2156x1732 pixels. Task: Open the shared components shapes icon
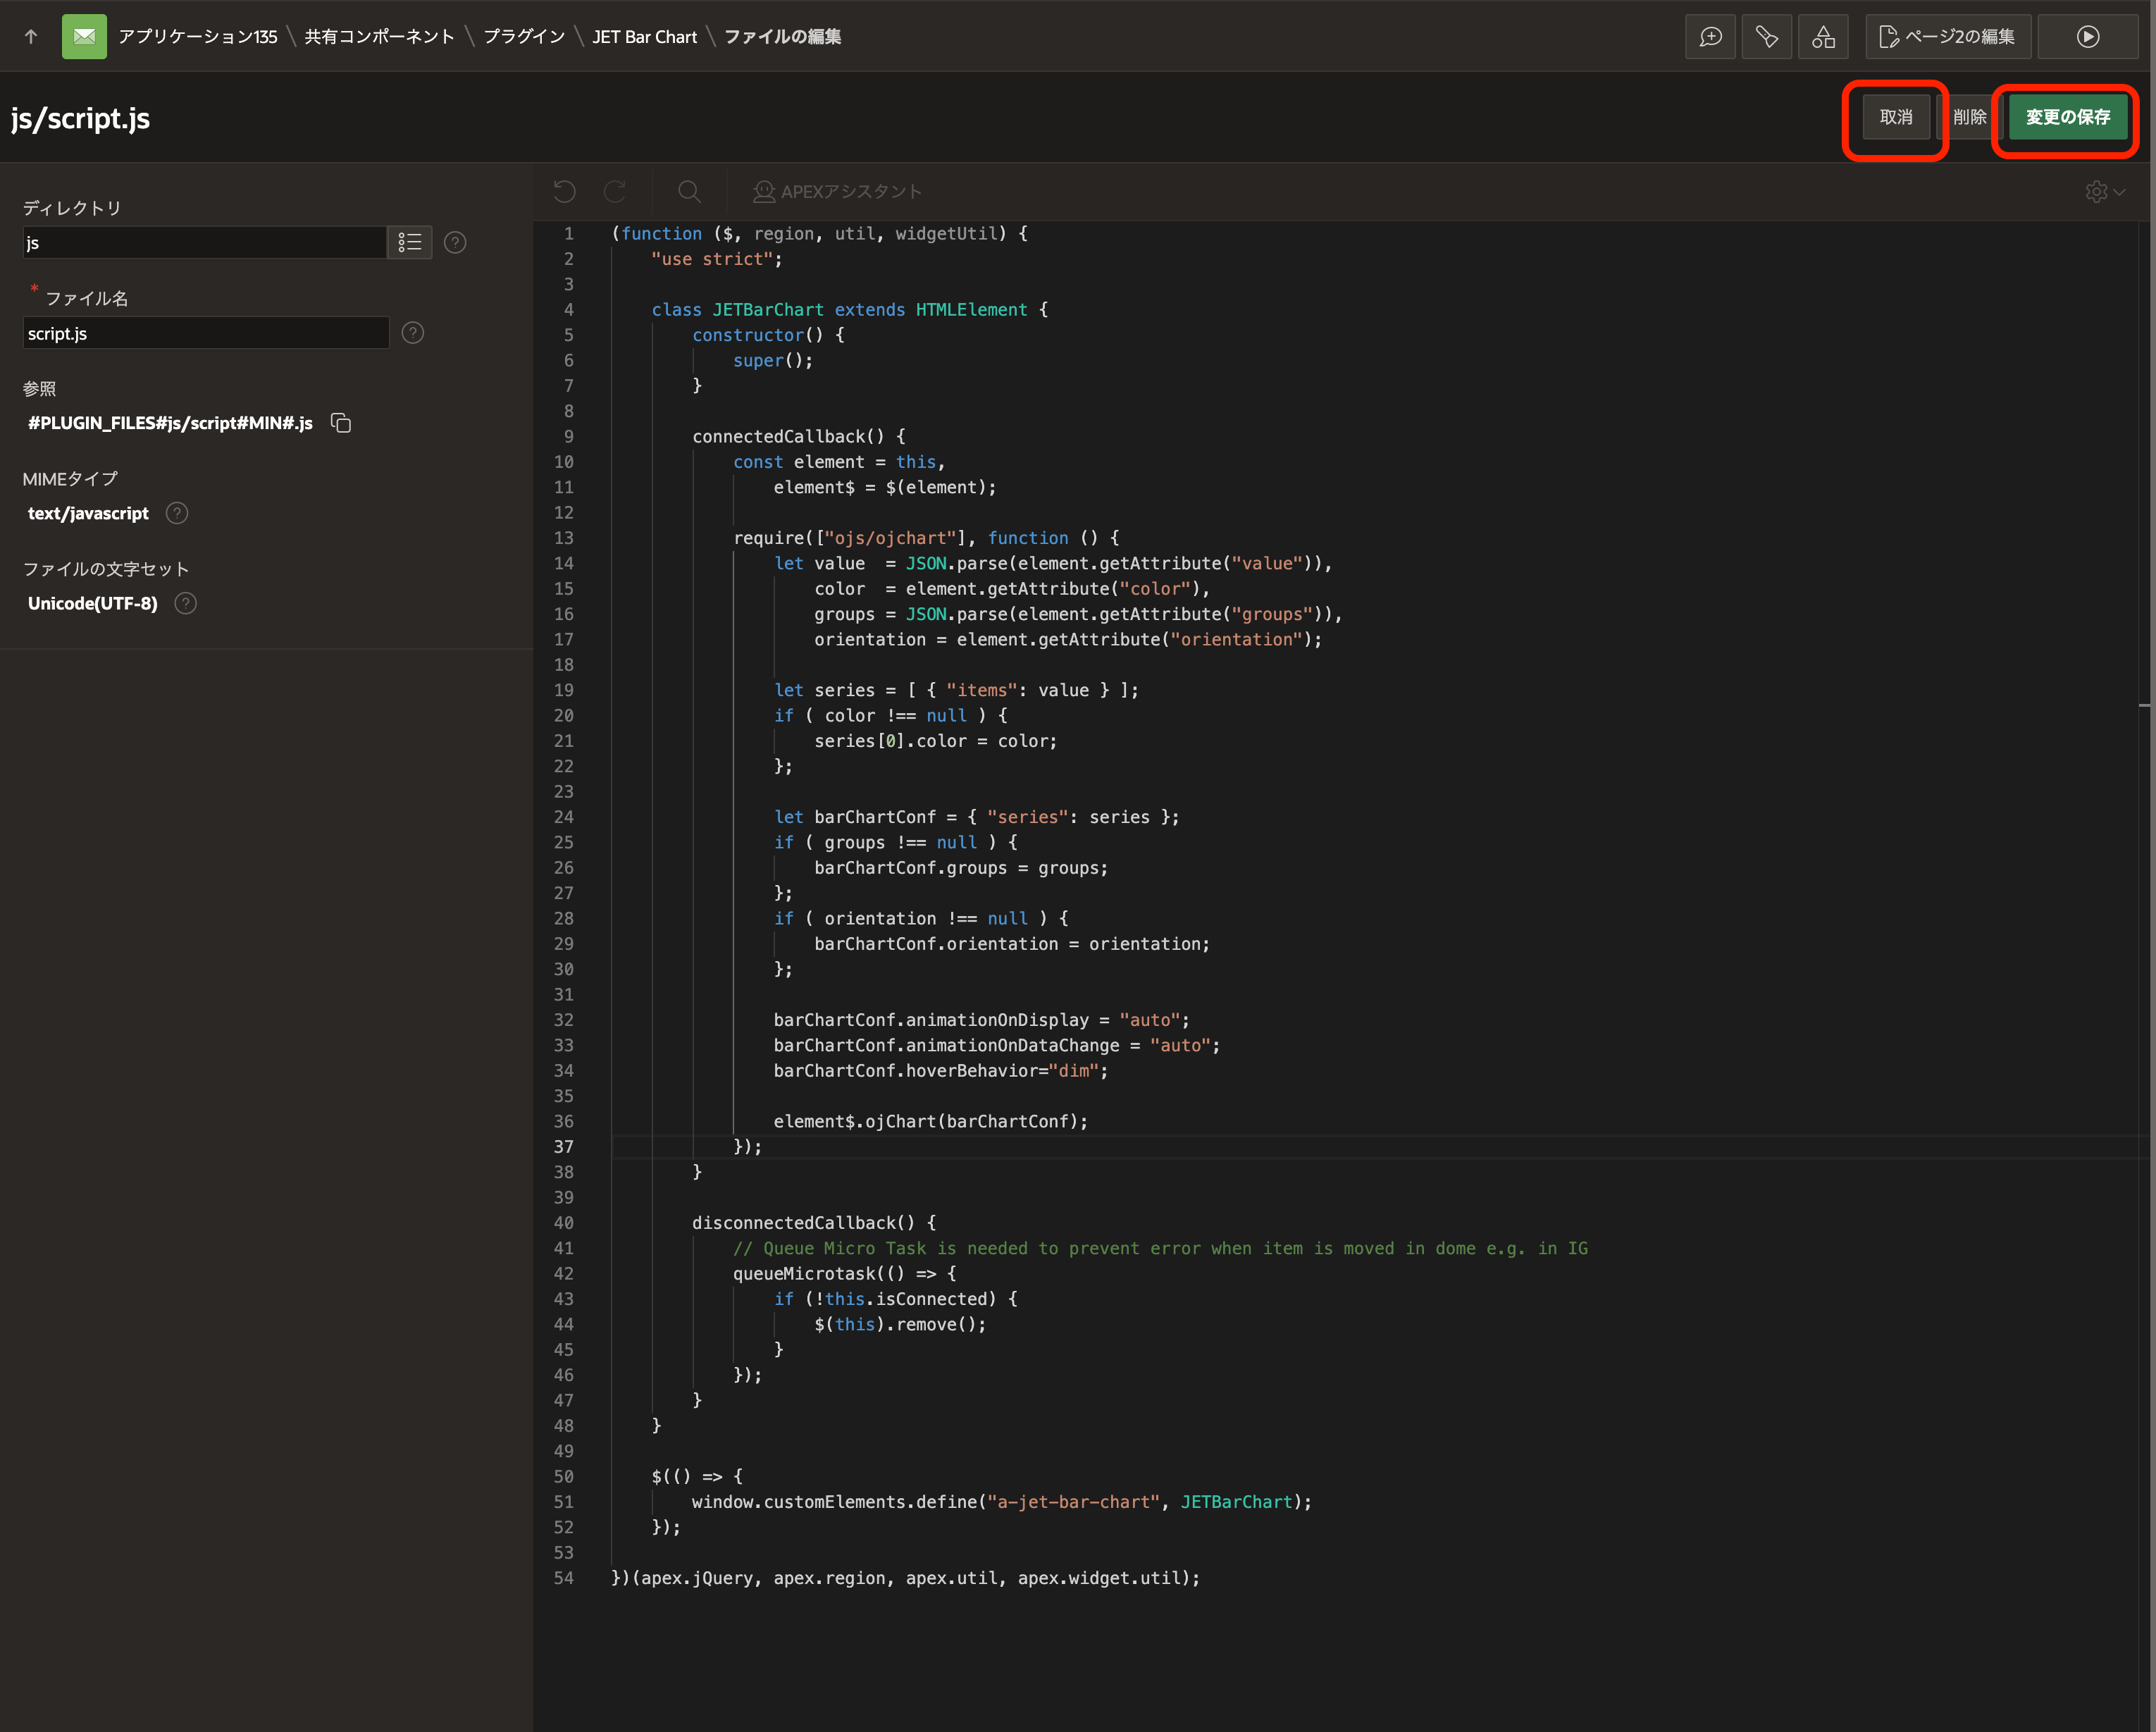[x=1823, y=37]
